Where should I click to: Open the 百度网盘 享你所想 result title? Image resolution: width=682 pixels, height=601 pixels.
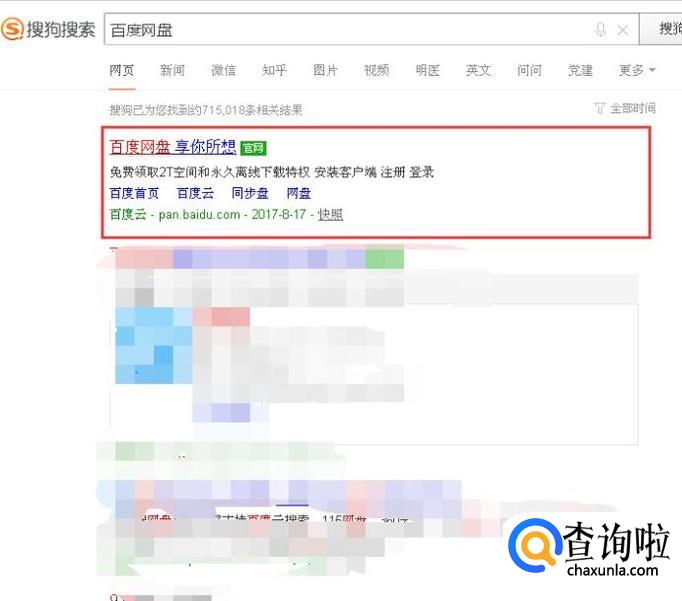coord(173,147)
